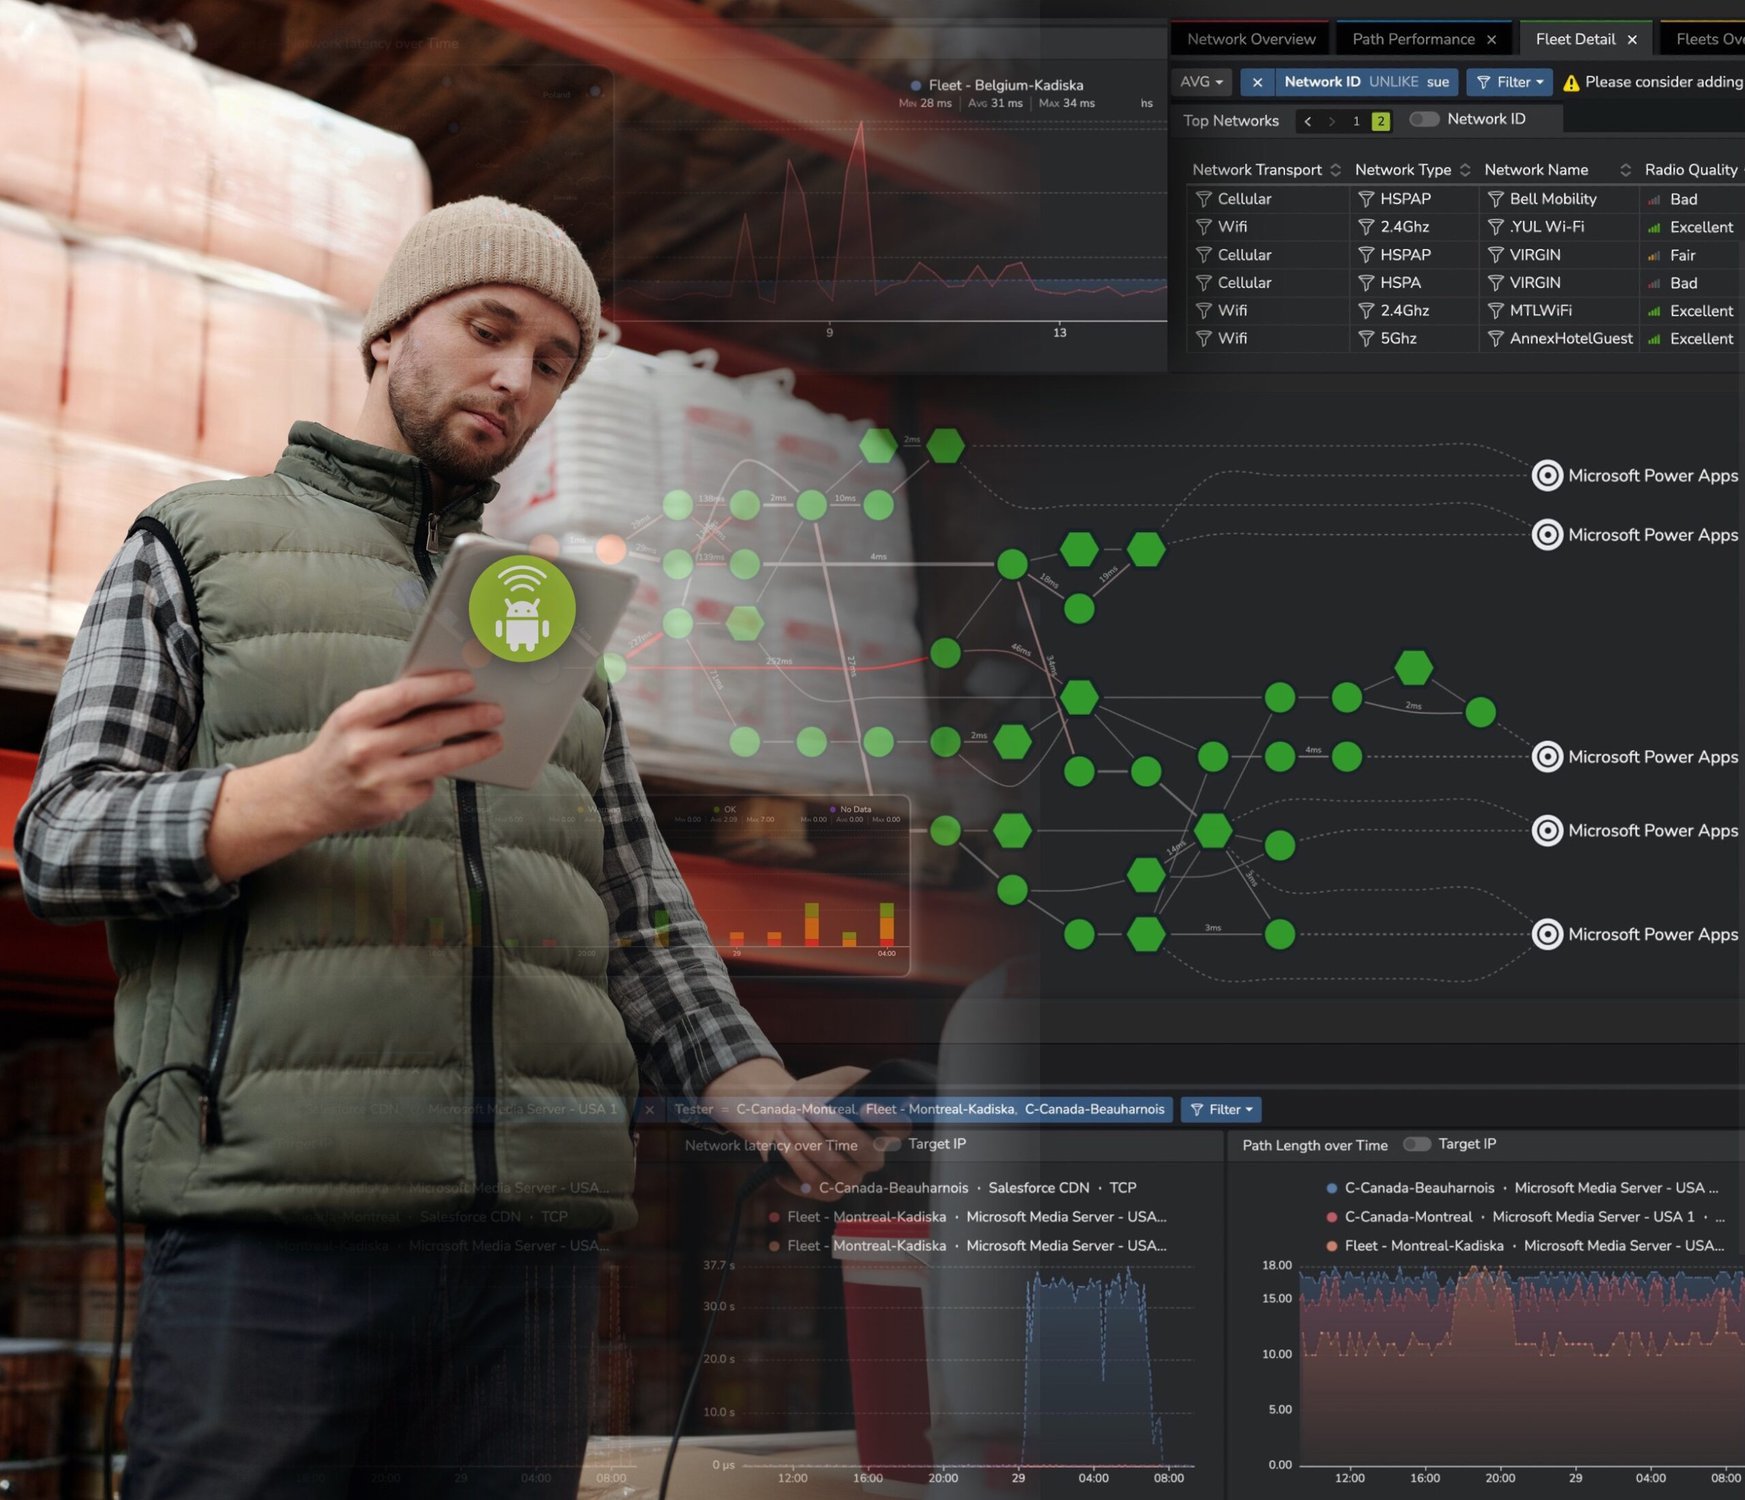Close the Path Performance tab

[x=1491, y=40]
